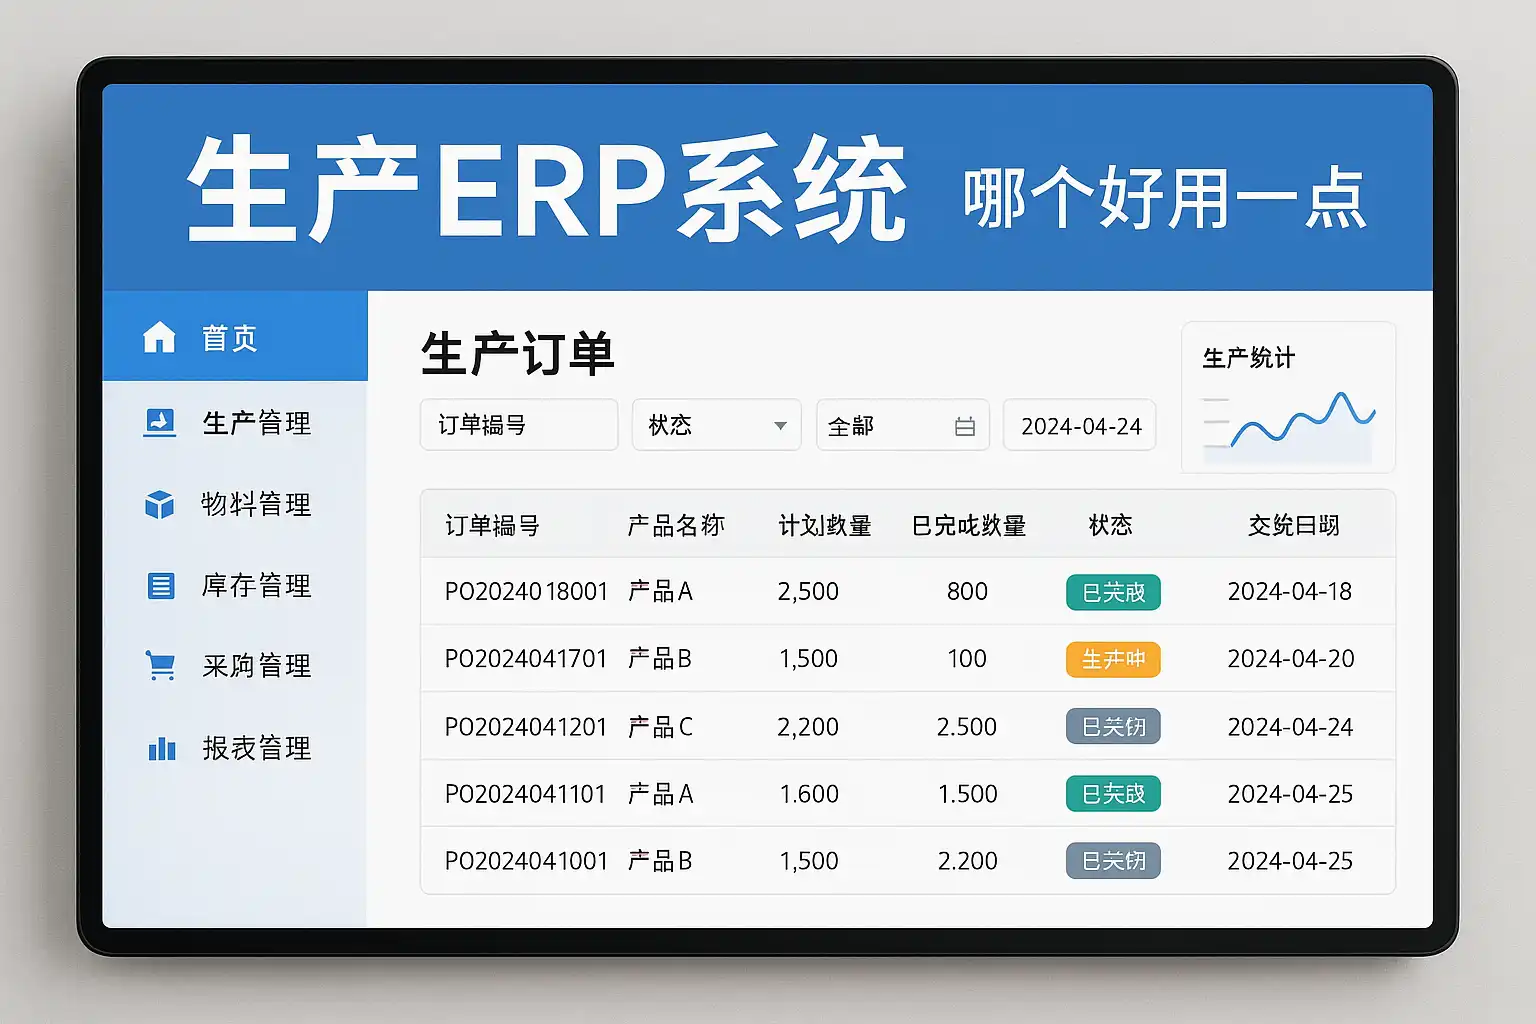The width and height of the screenshot is (1536, 1024).
Task: Open the calendar icon in the 全部 field
Action: [964, 427]
